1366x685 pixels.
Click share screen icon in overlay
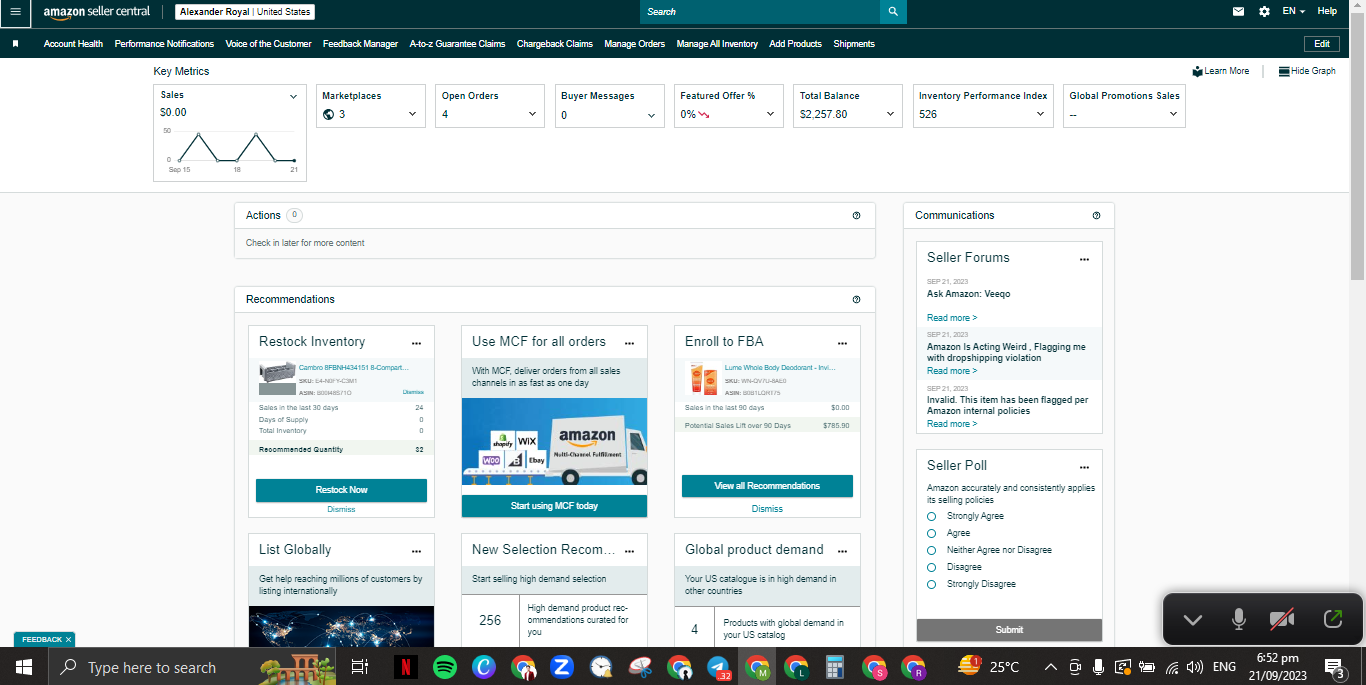click(1332, 620)
